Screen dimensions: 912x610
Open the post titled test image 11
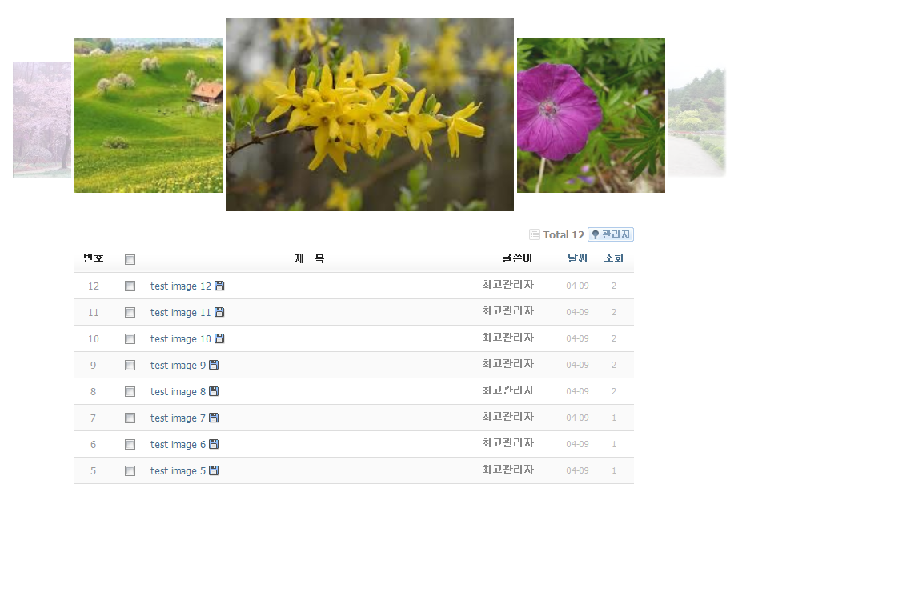point(180,312)
